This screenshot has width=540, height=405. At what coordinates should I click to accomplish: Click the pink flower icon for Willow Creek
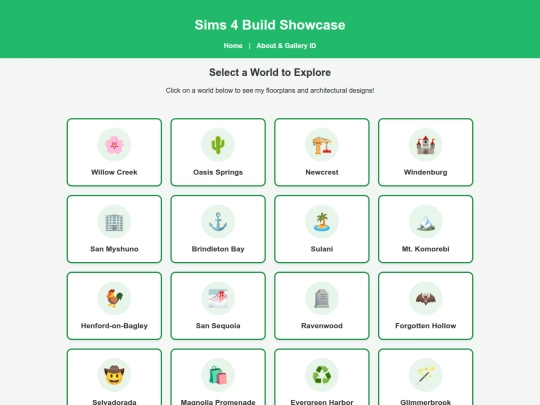[x=114, y=145]
